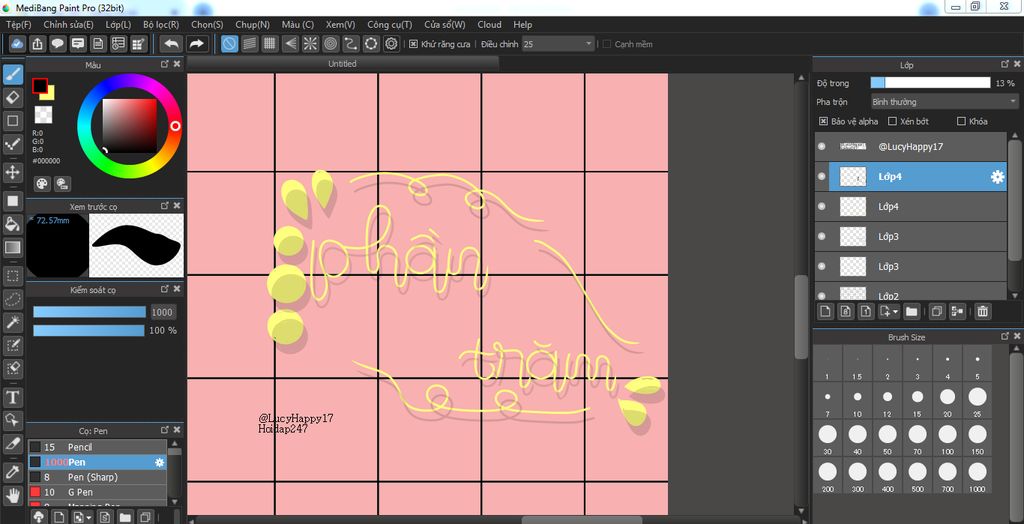Select the Pen (Sharp) brush
This screenshot has width=1024, height=524.
(98, 477)
